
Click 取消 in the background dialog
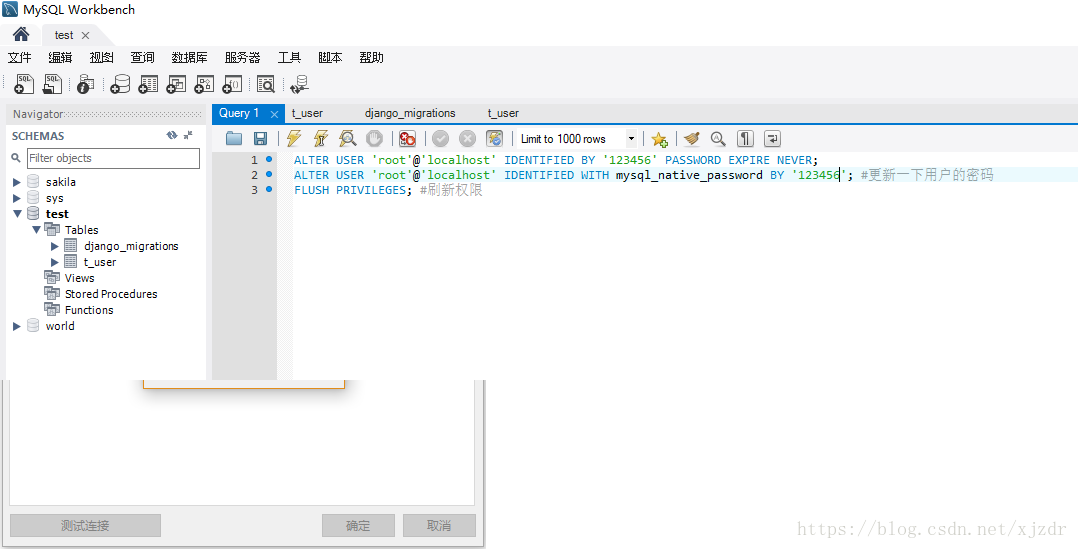439,526
